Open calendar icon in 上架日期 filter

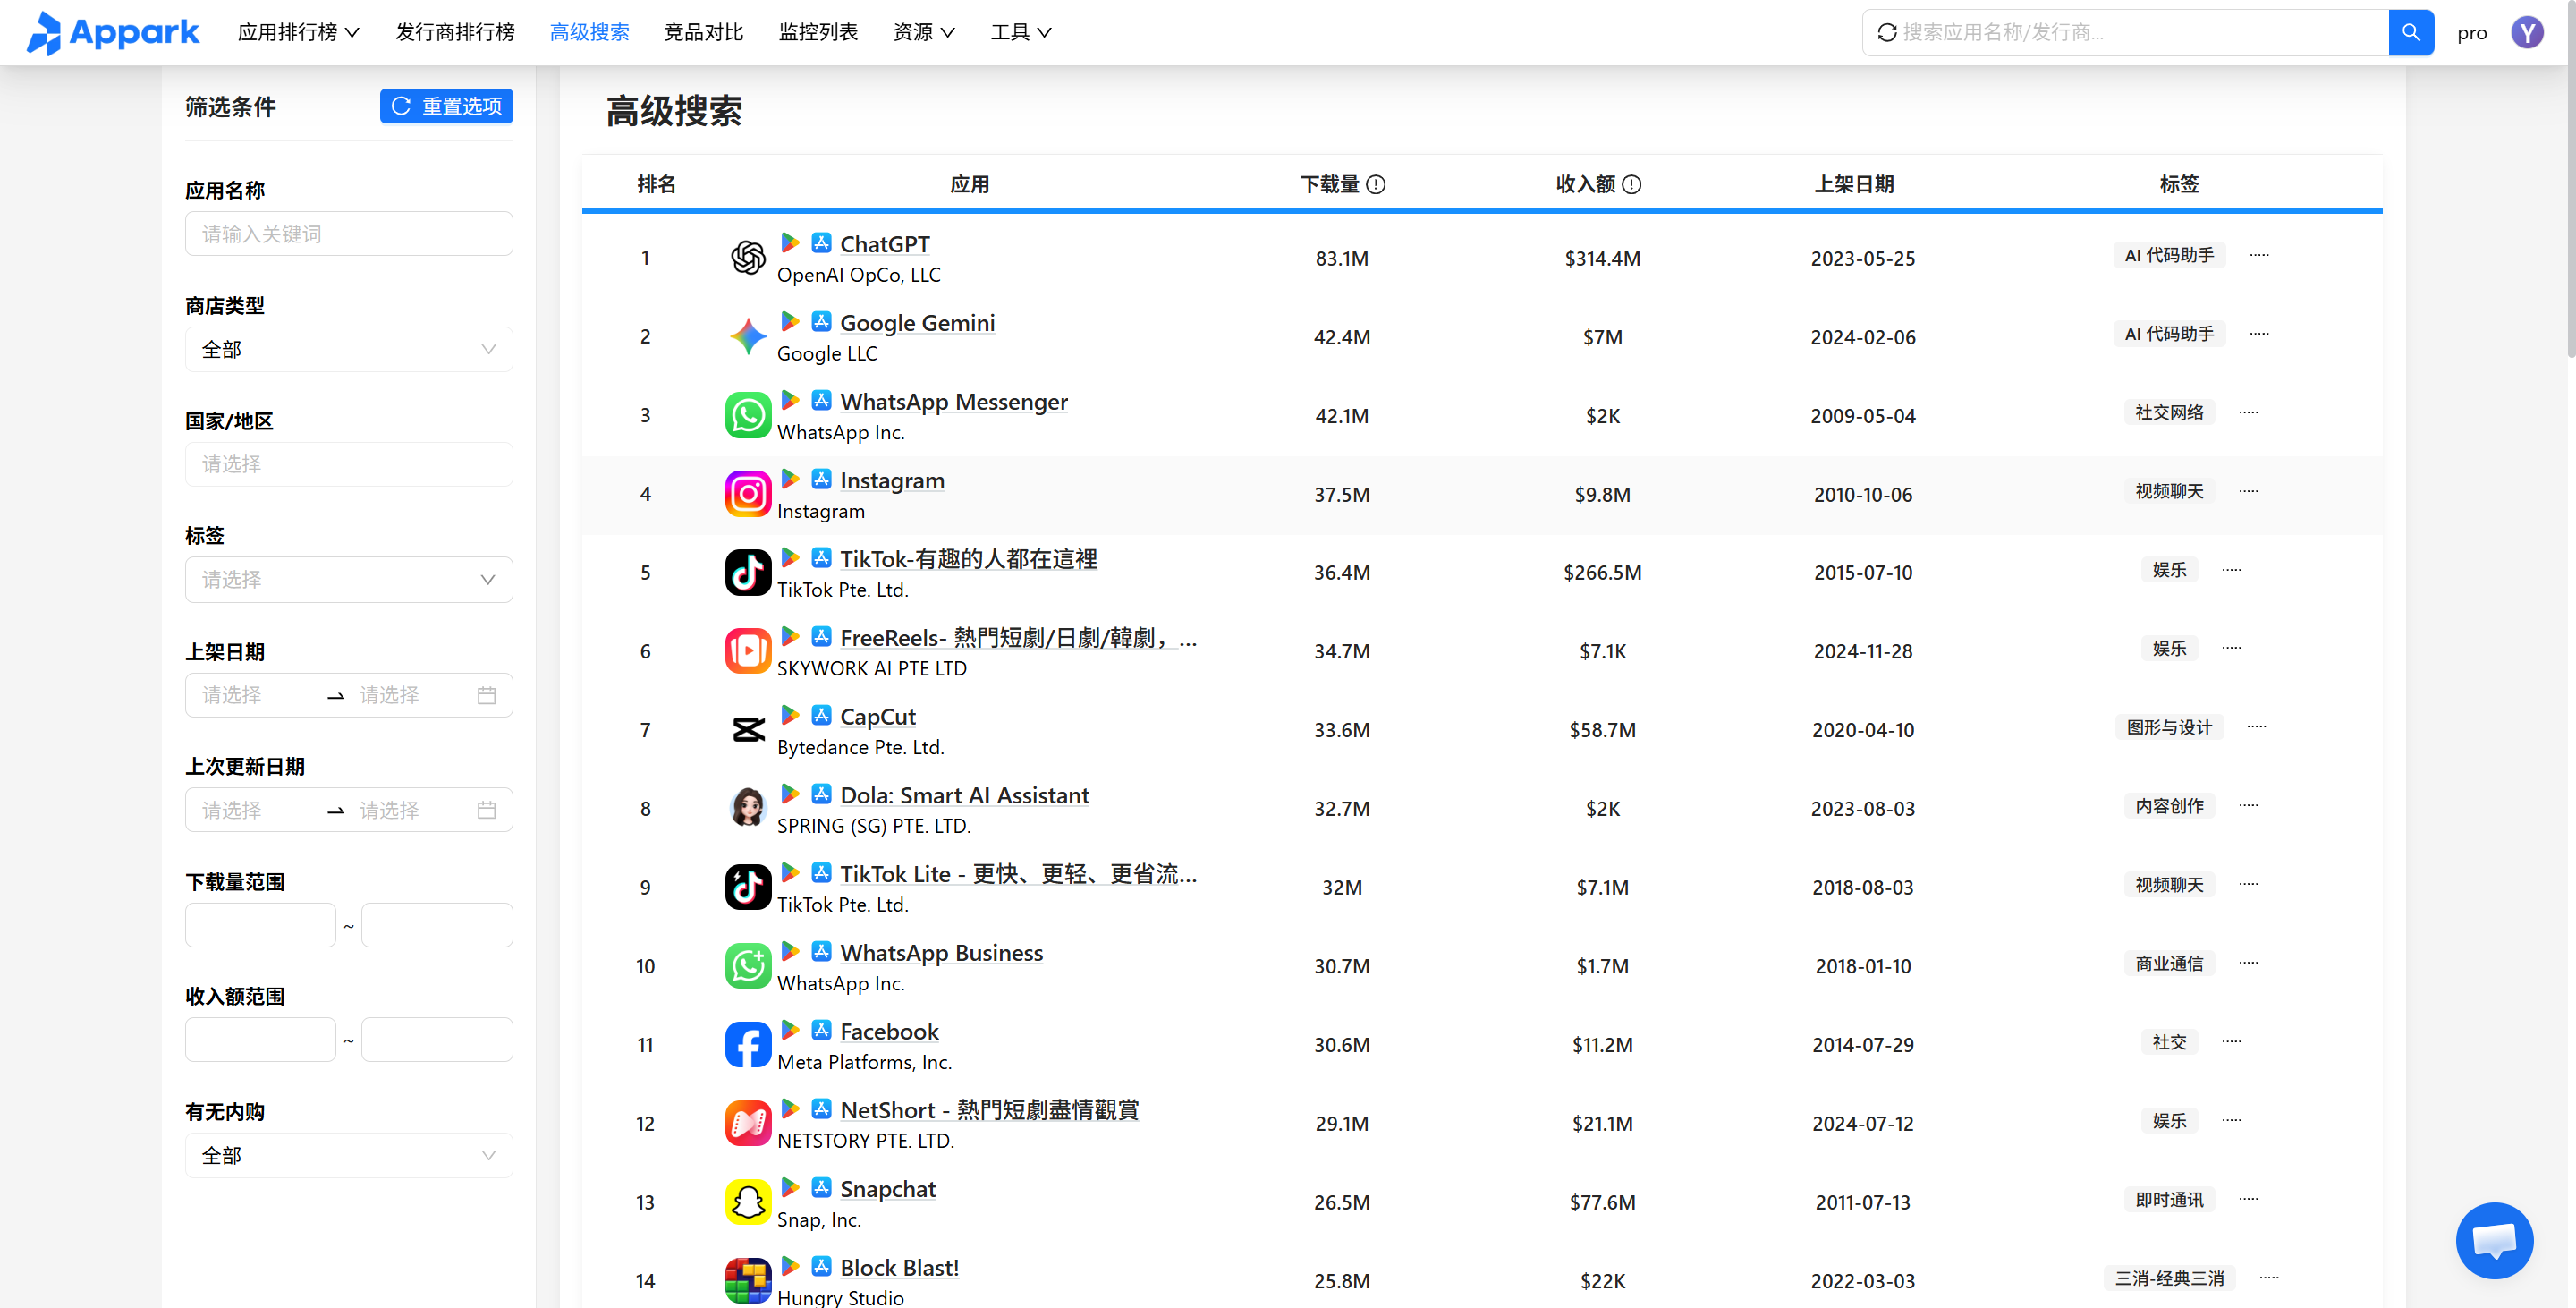click(x=487, y=695)
